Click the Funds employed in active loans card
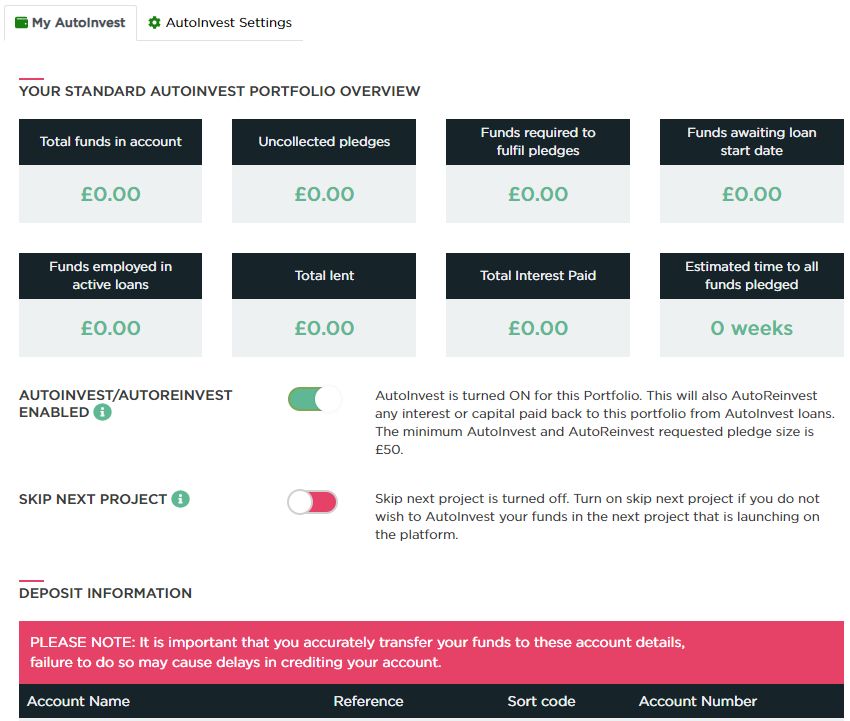Screen dimensions: 850x721 (111, 305)
